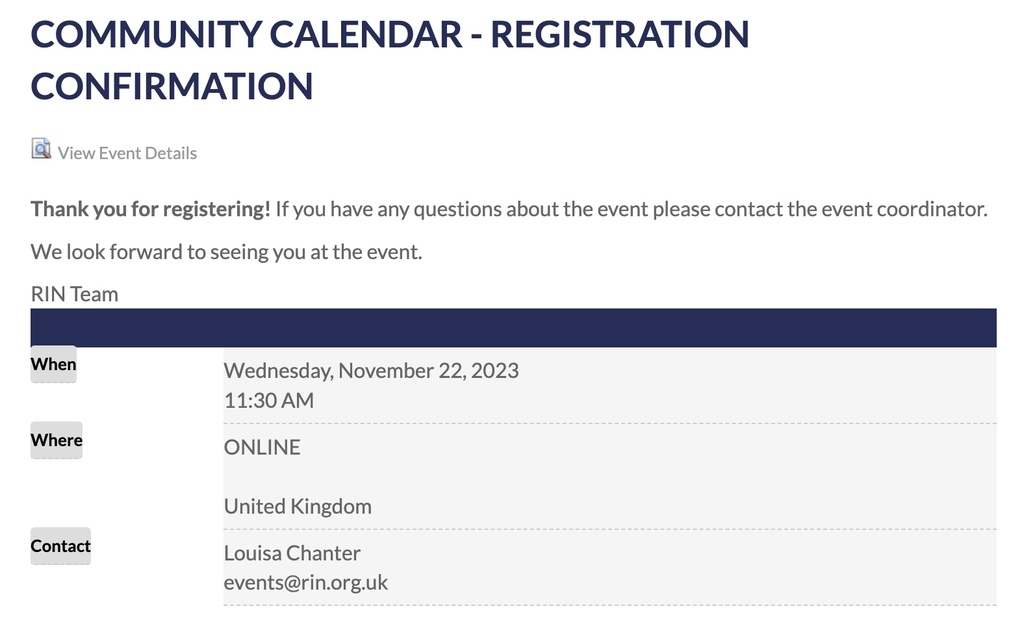Click the bold Thank you for registering text

150,210
